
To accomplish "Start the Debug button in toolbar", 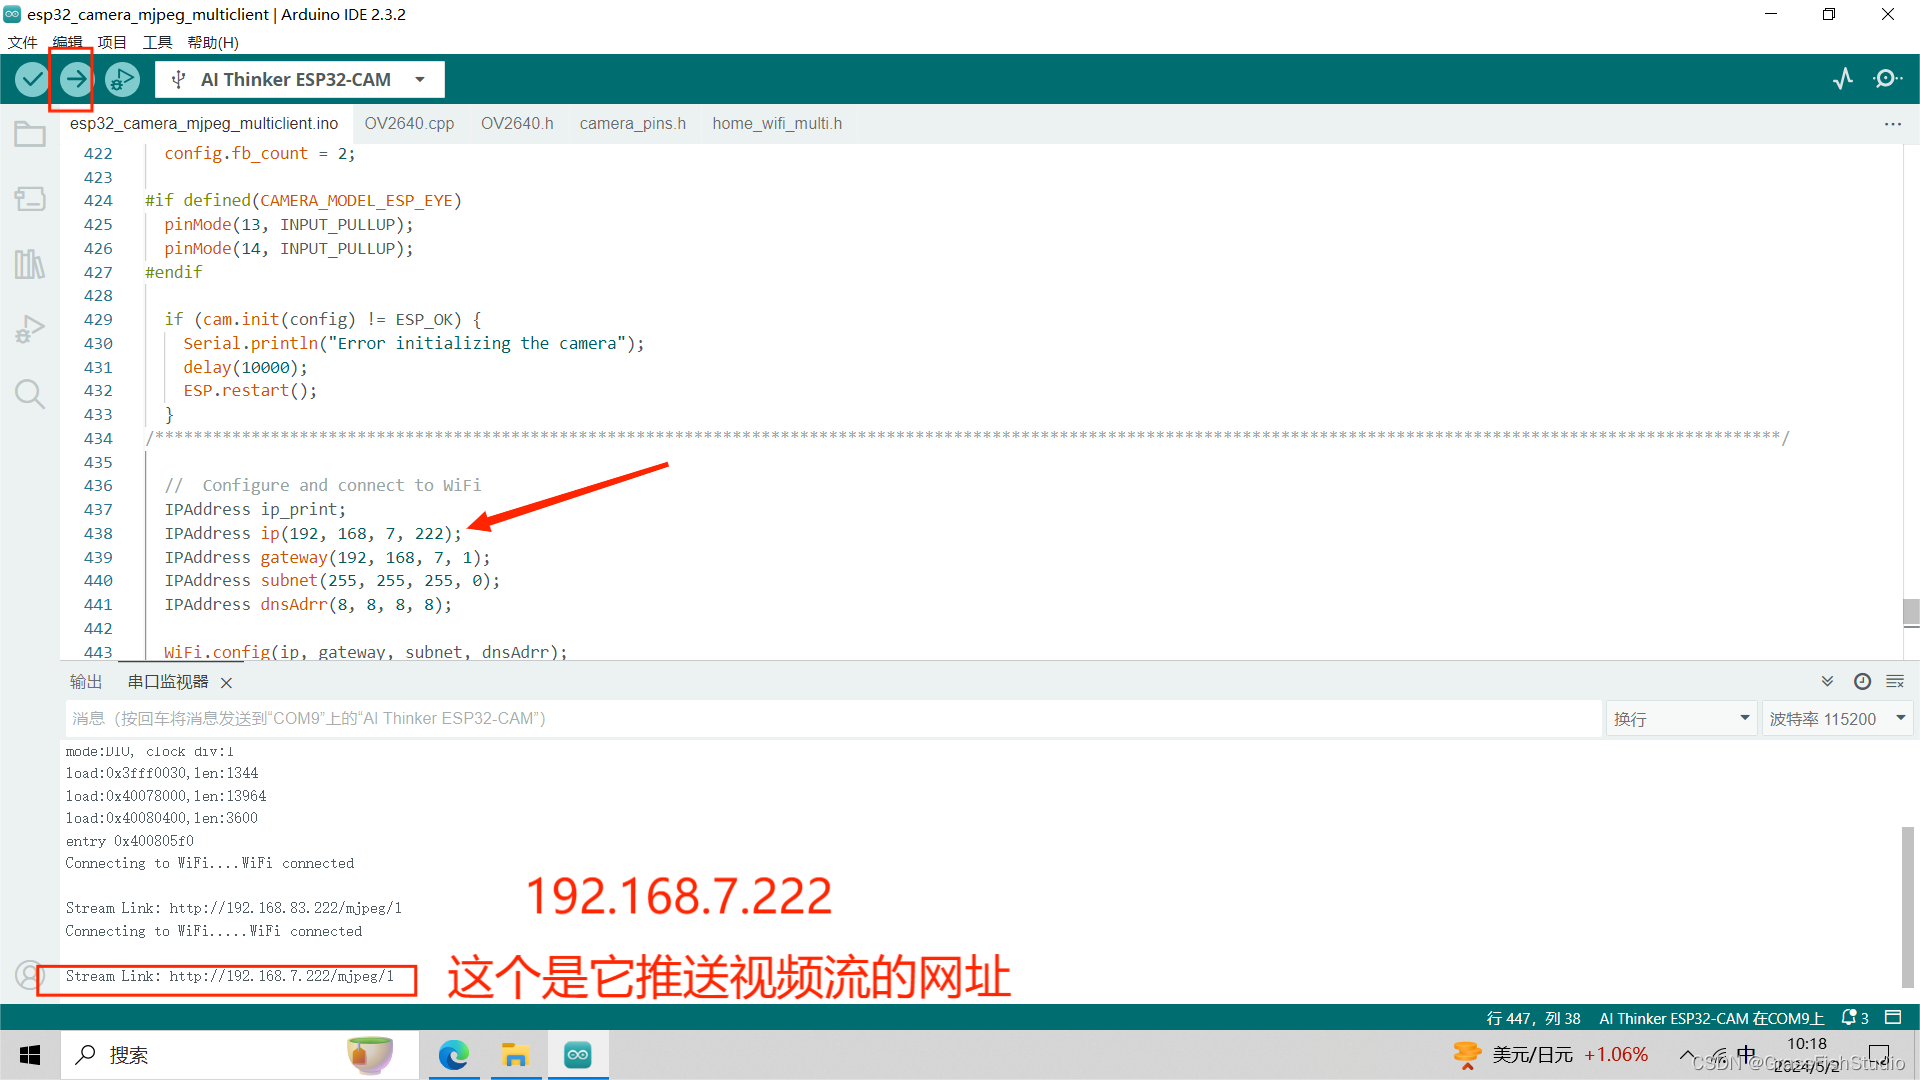I will click(x=122, y=79).
